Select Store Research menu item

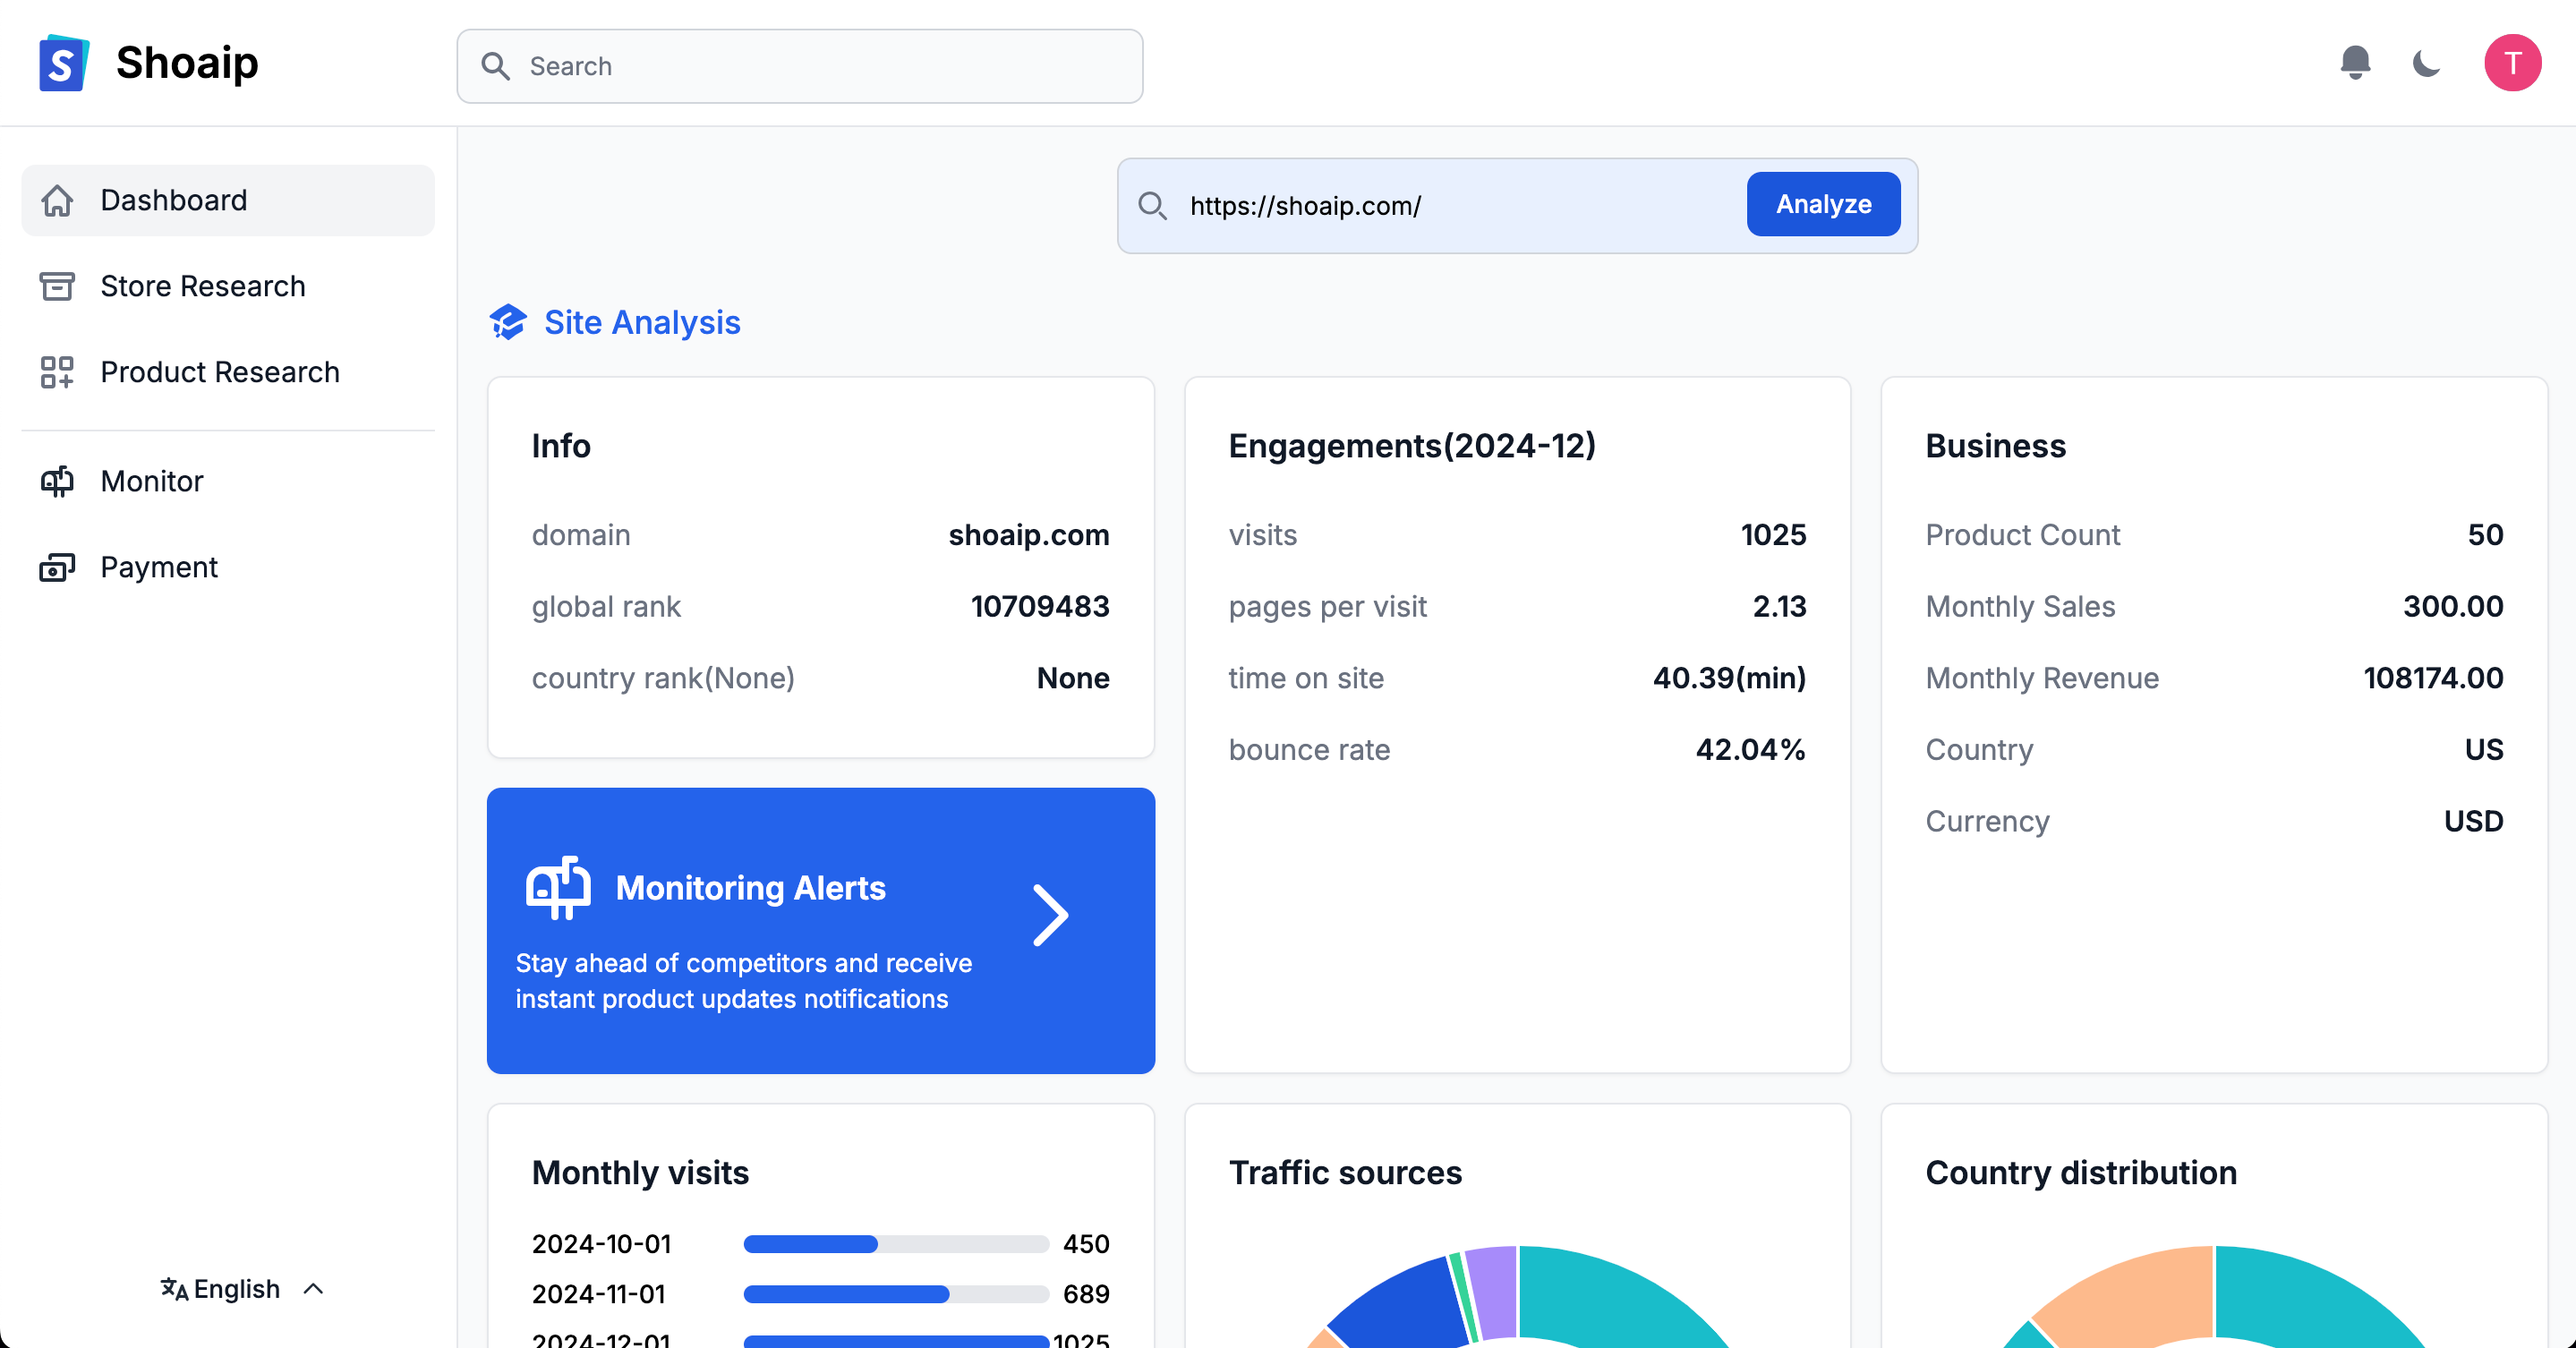[x=203, y=286]
